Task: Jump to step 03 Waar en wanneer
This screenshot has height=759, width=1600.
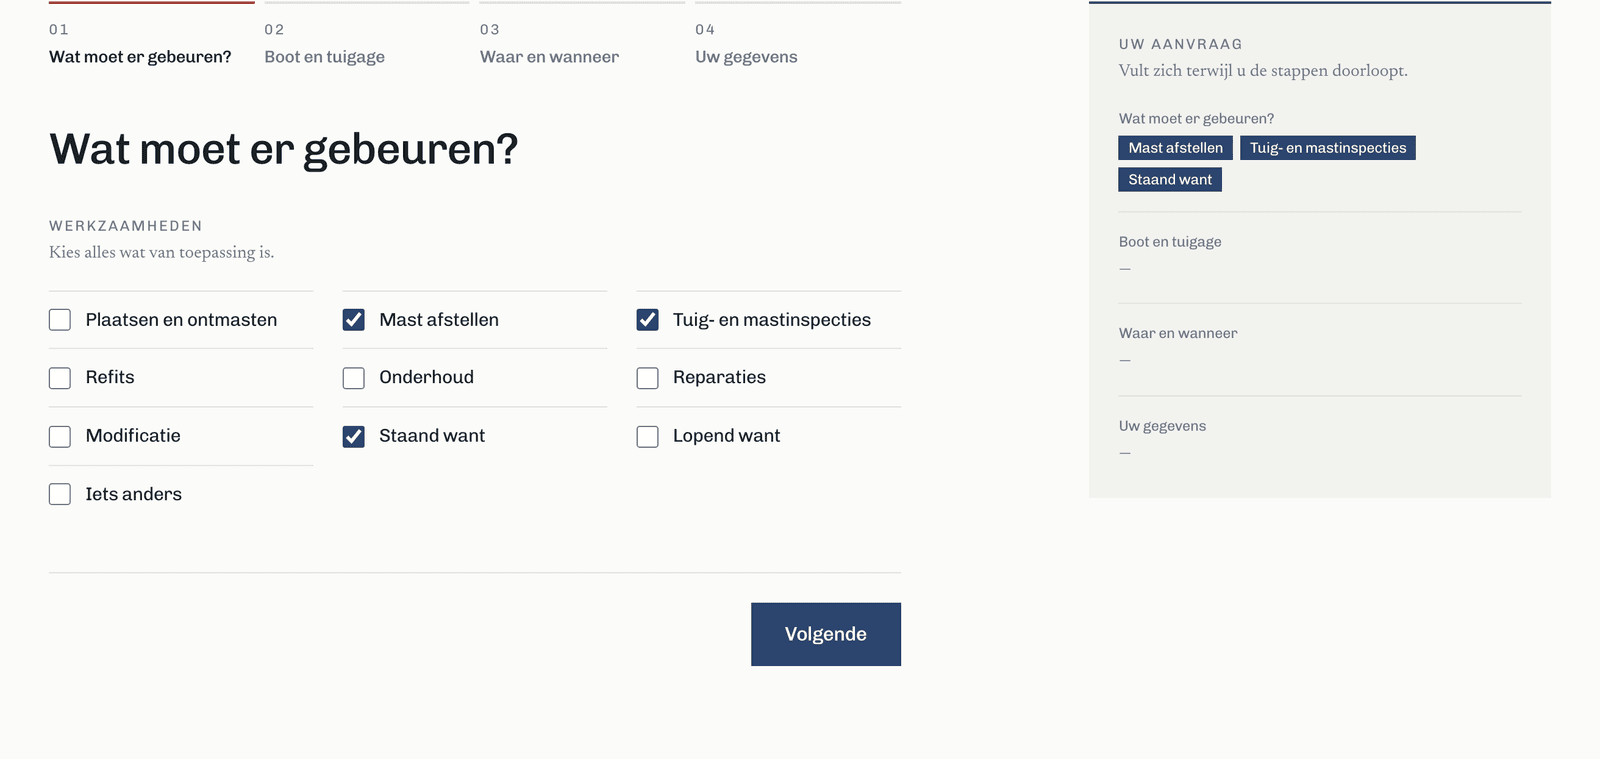Action: tap(582, 37)
